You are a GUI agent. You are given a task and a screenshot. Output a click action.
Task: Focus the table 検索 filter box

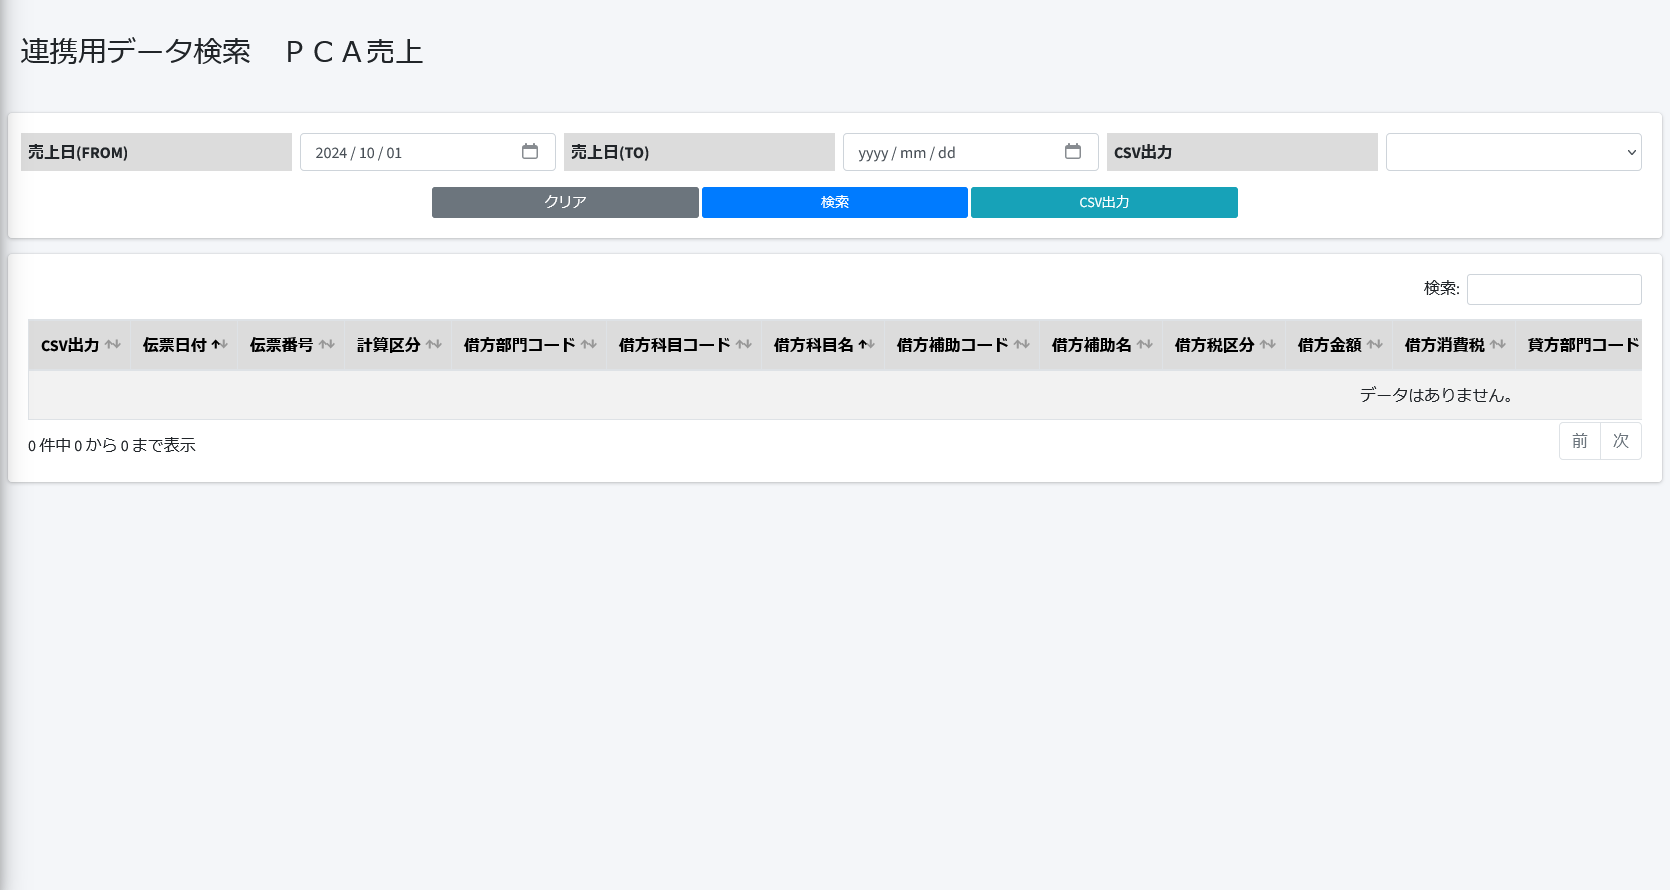pyautogui.click(x=1554, y=289)
